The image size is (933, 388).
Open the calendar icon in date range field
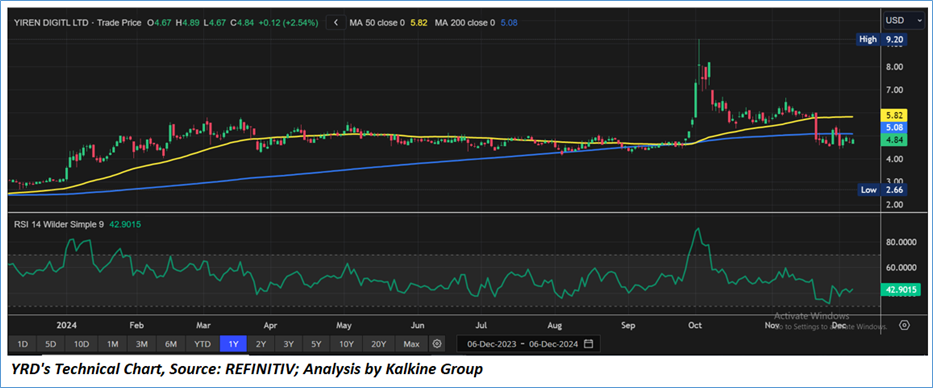[x=588, y=344]
